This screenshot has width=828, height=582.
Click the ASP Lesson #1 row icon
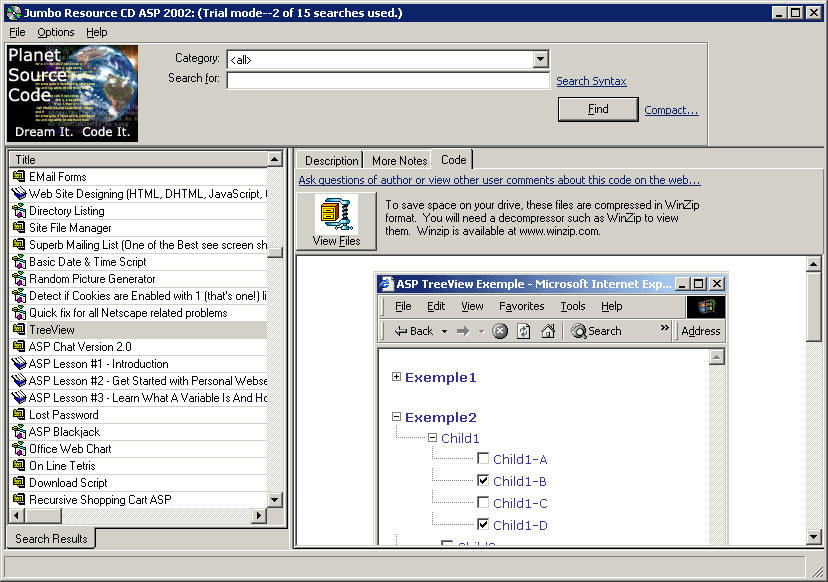coord(19,363)
